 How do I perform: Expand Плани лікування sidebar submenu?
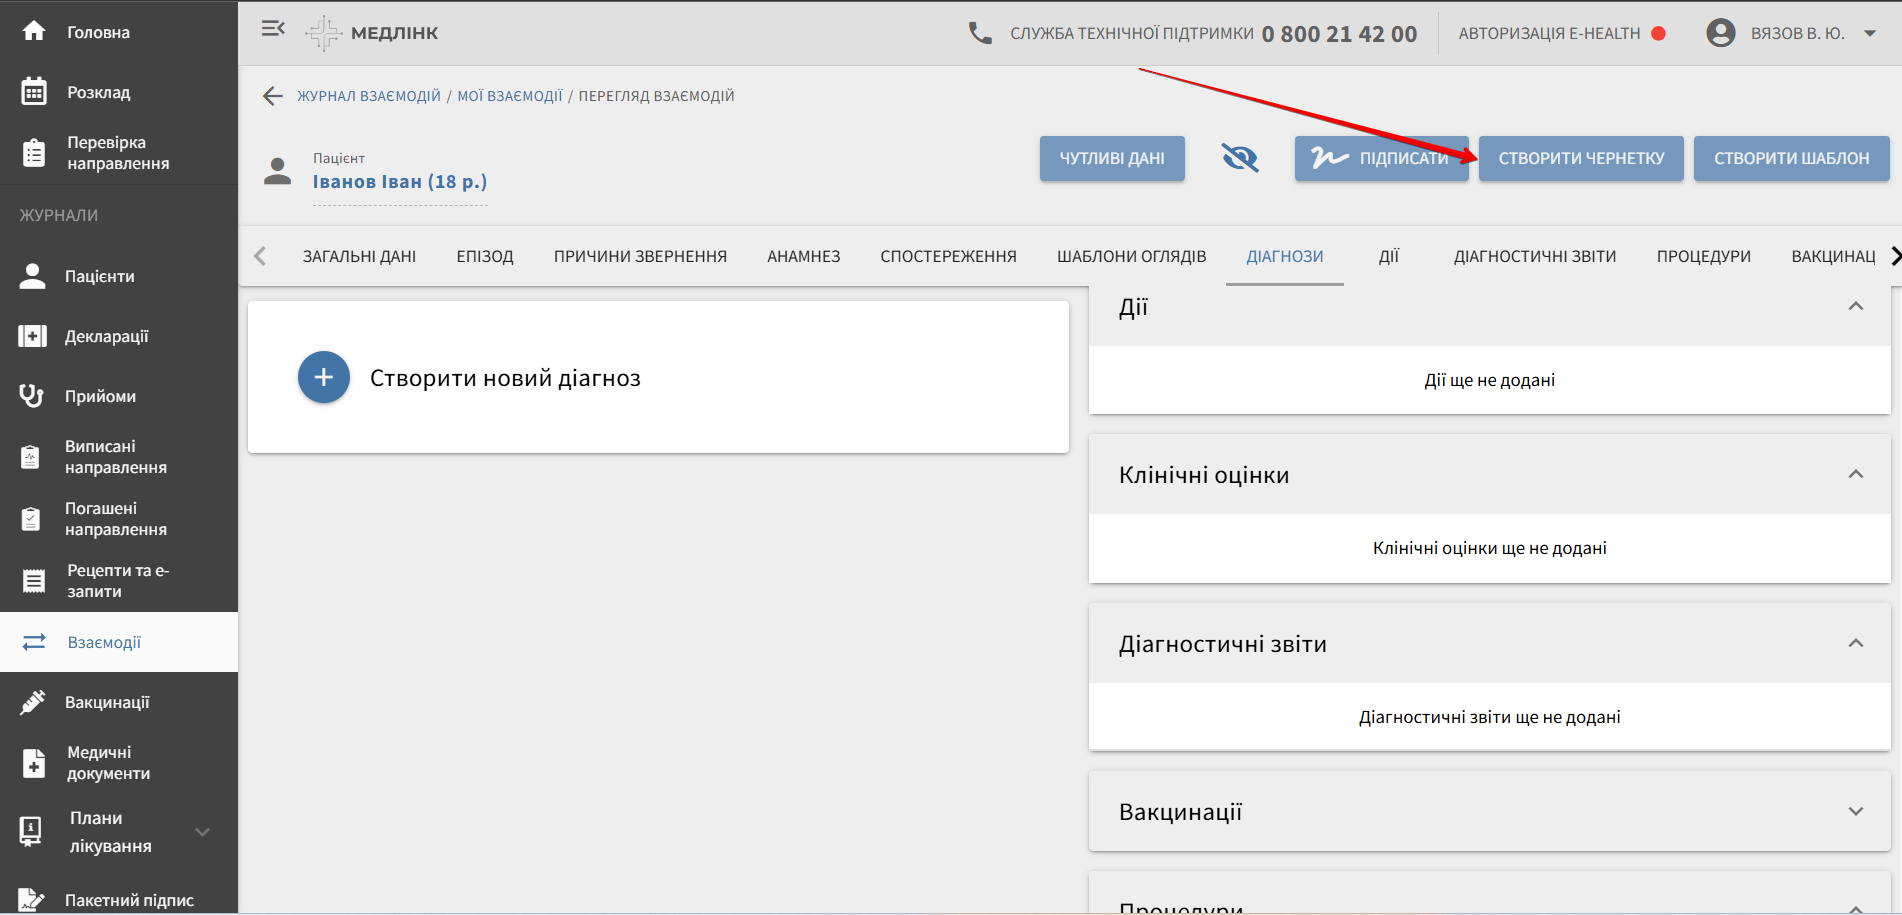tap(203, 832)
